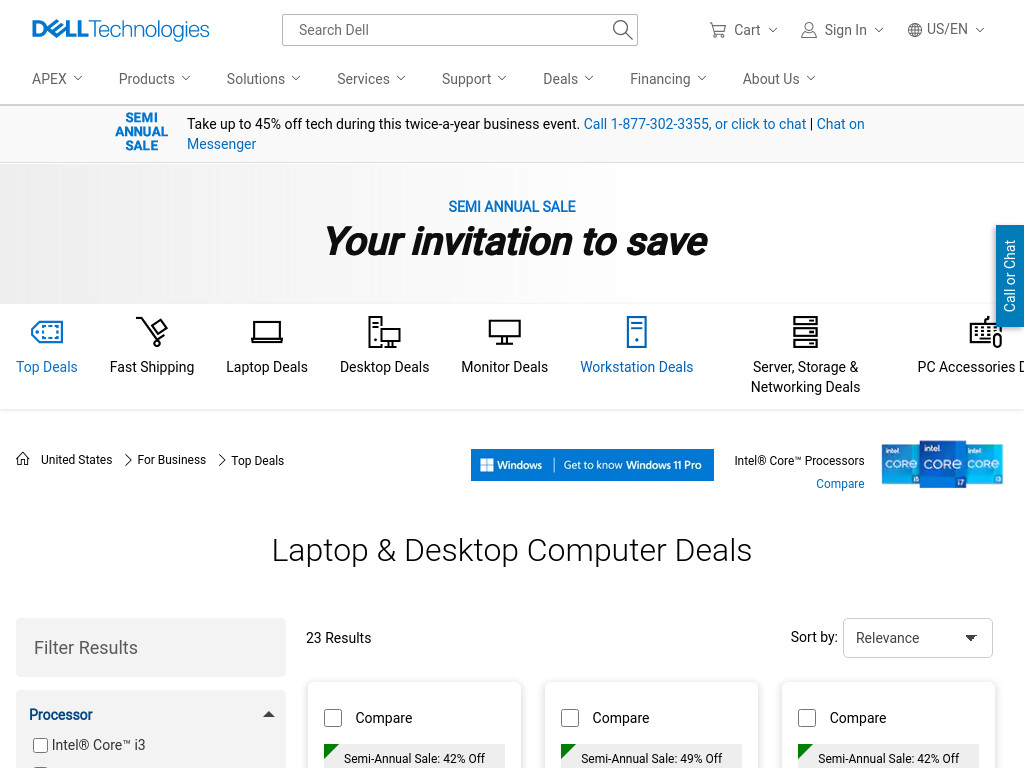Click the SEMI ANNUAL SALE hero heading
The image size is (1024, 768).
(x=512, y=207)
